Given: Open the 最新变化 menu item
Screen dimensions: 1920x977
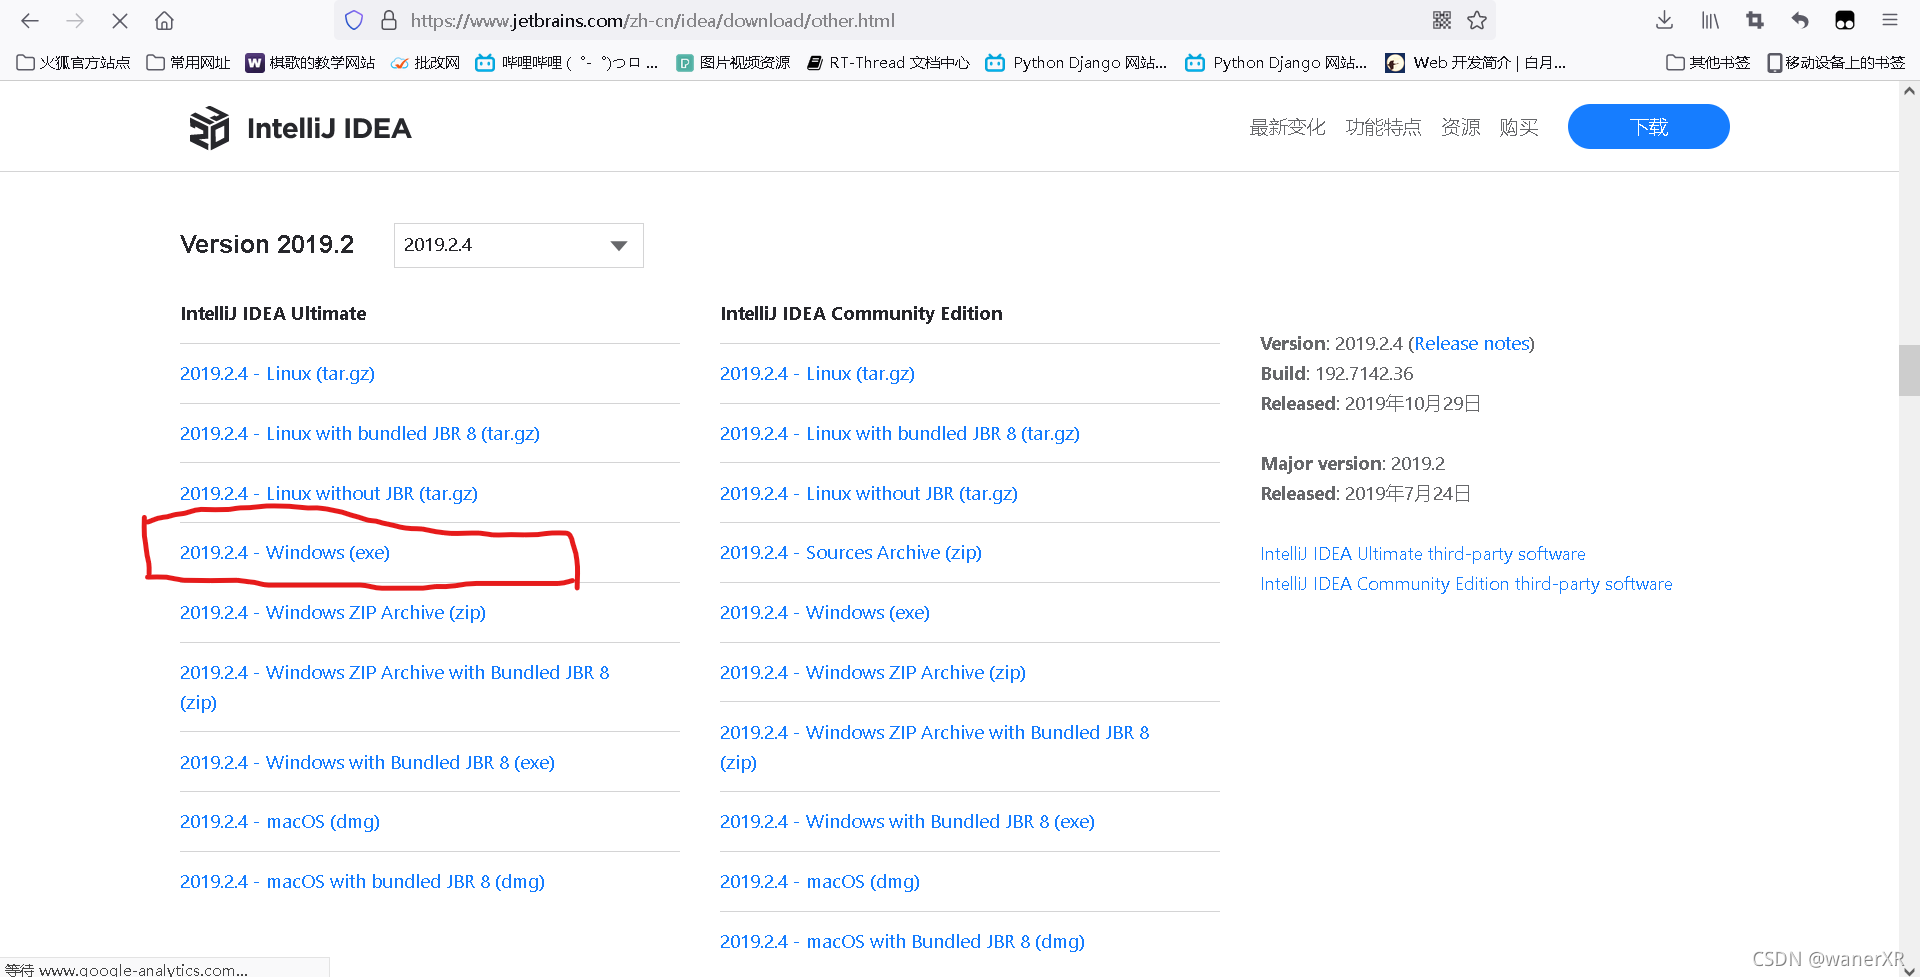Looking at the screenshot, I should click(1287, 127).
